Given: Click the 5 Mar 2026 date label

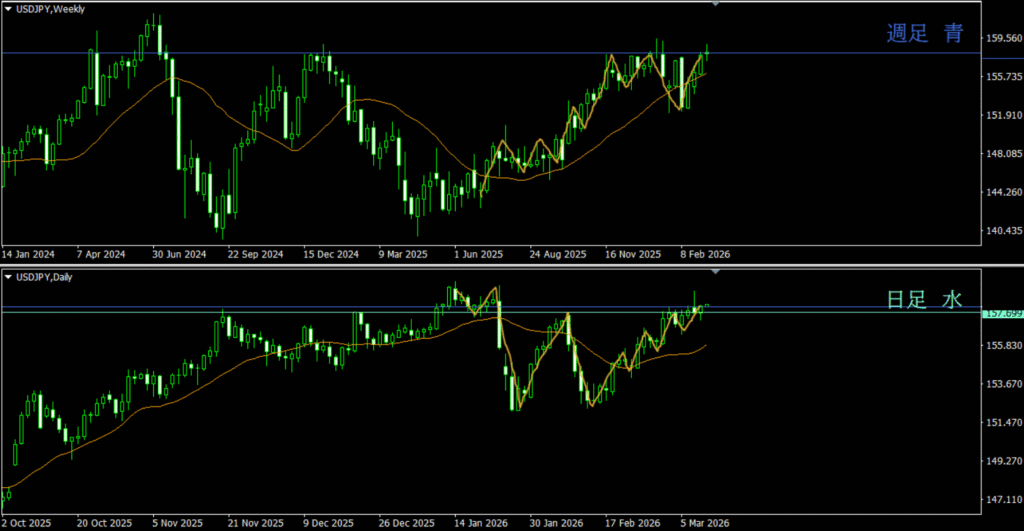Looking at the screenshot, I should coord(706,523).
